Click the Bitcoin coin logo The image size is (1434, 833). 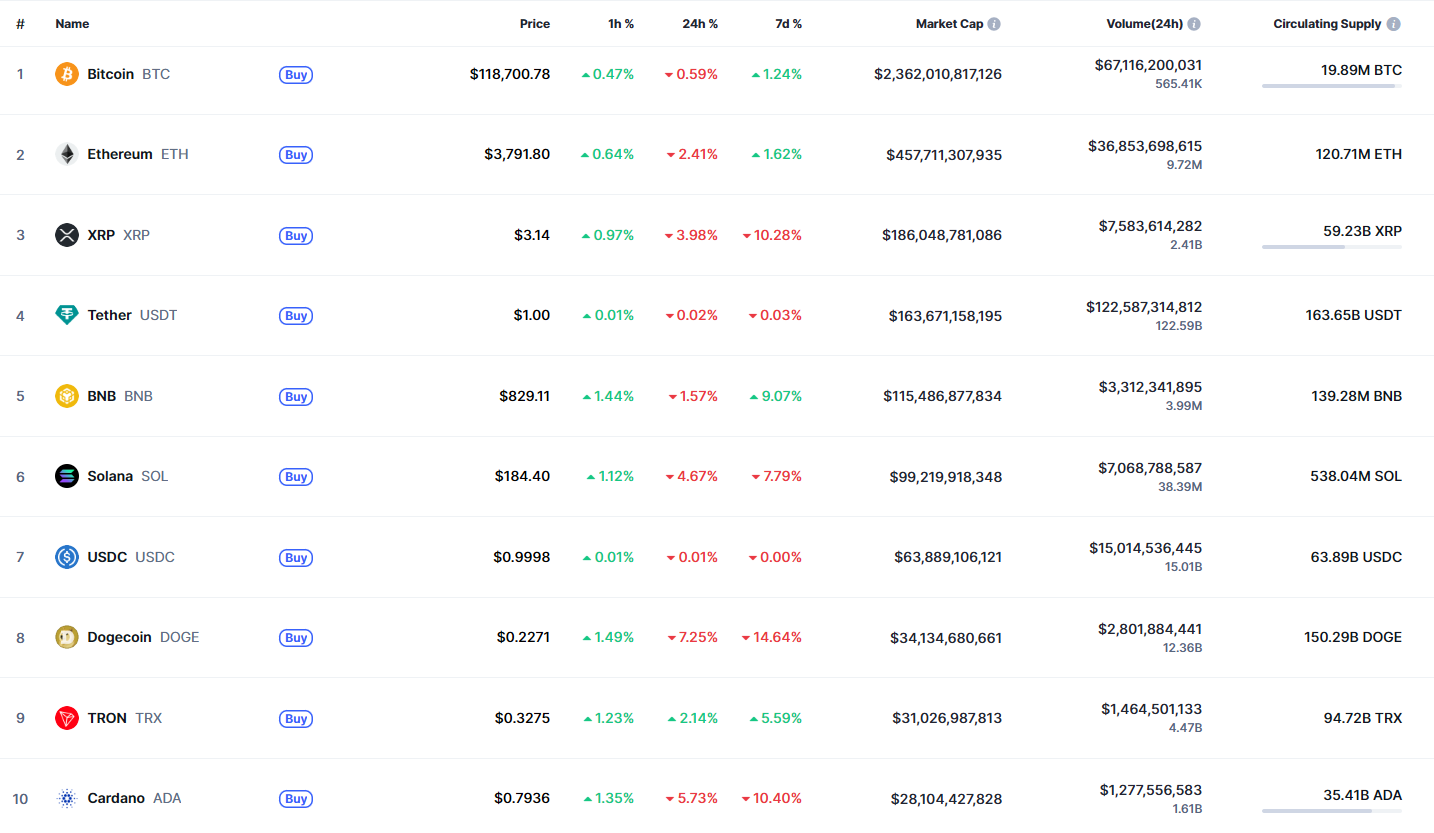[x=67, y=74]
